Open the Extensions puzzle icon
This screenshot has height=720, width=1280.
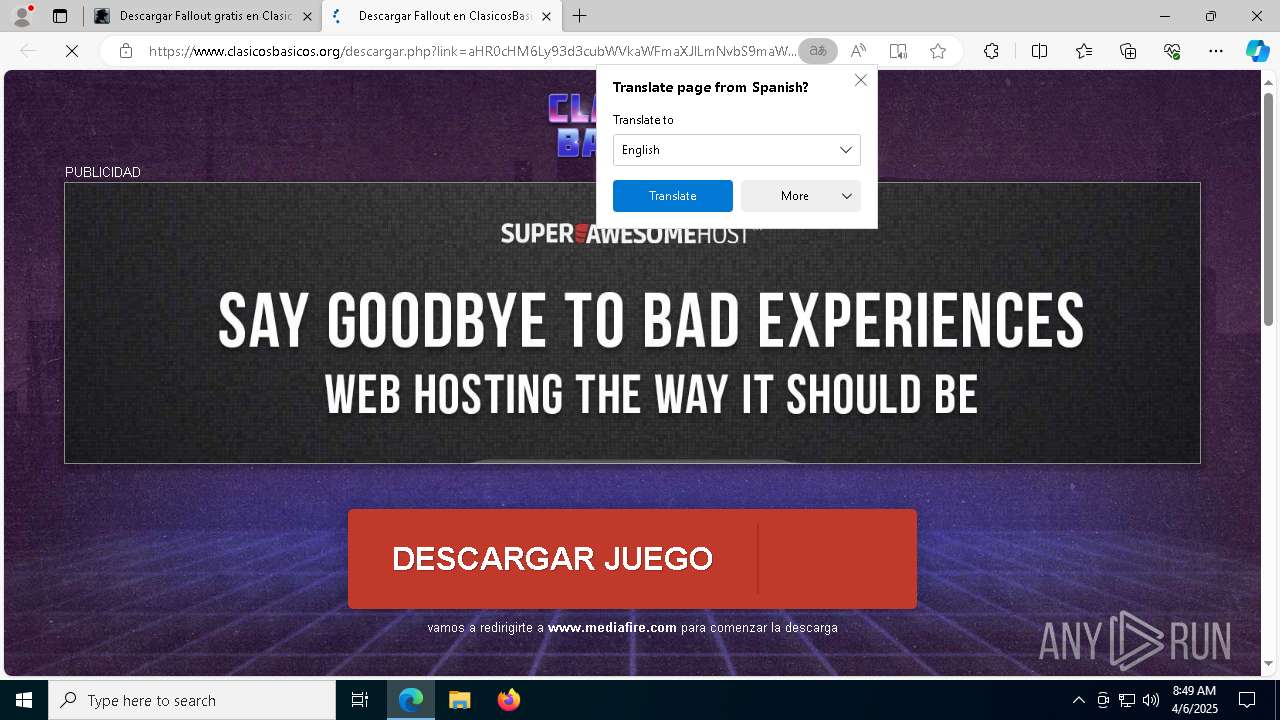coord(991,51)
